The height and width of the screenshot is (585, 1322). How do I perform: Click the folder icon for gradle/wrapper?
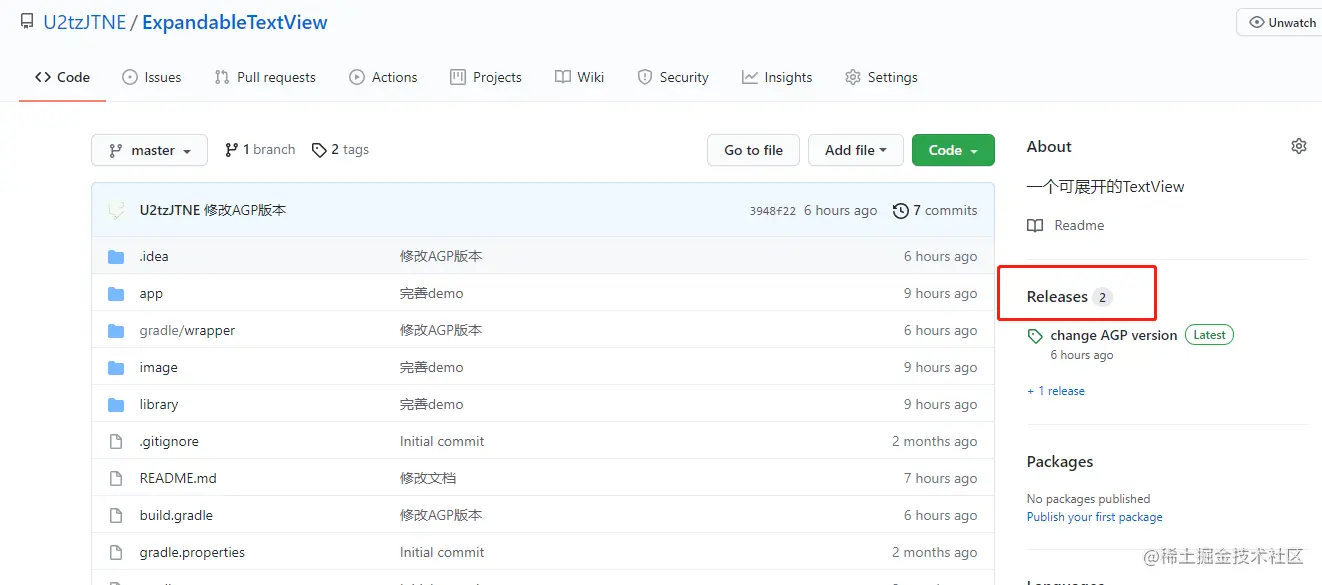coord(116,330)
